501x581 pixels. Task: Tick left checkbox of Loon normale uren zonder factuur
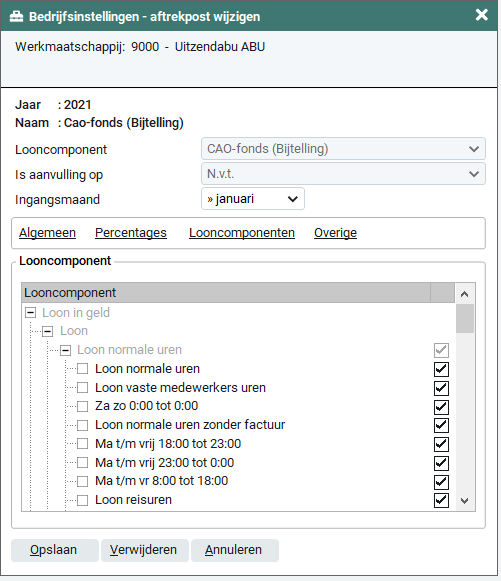tap(82, 425)
